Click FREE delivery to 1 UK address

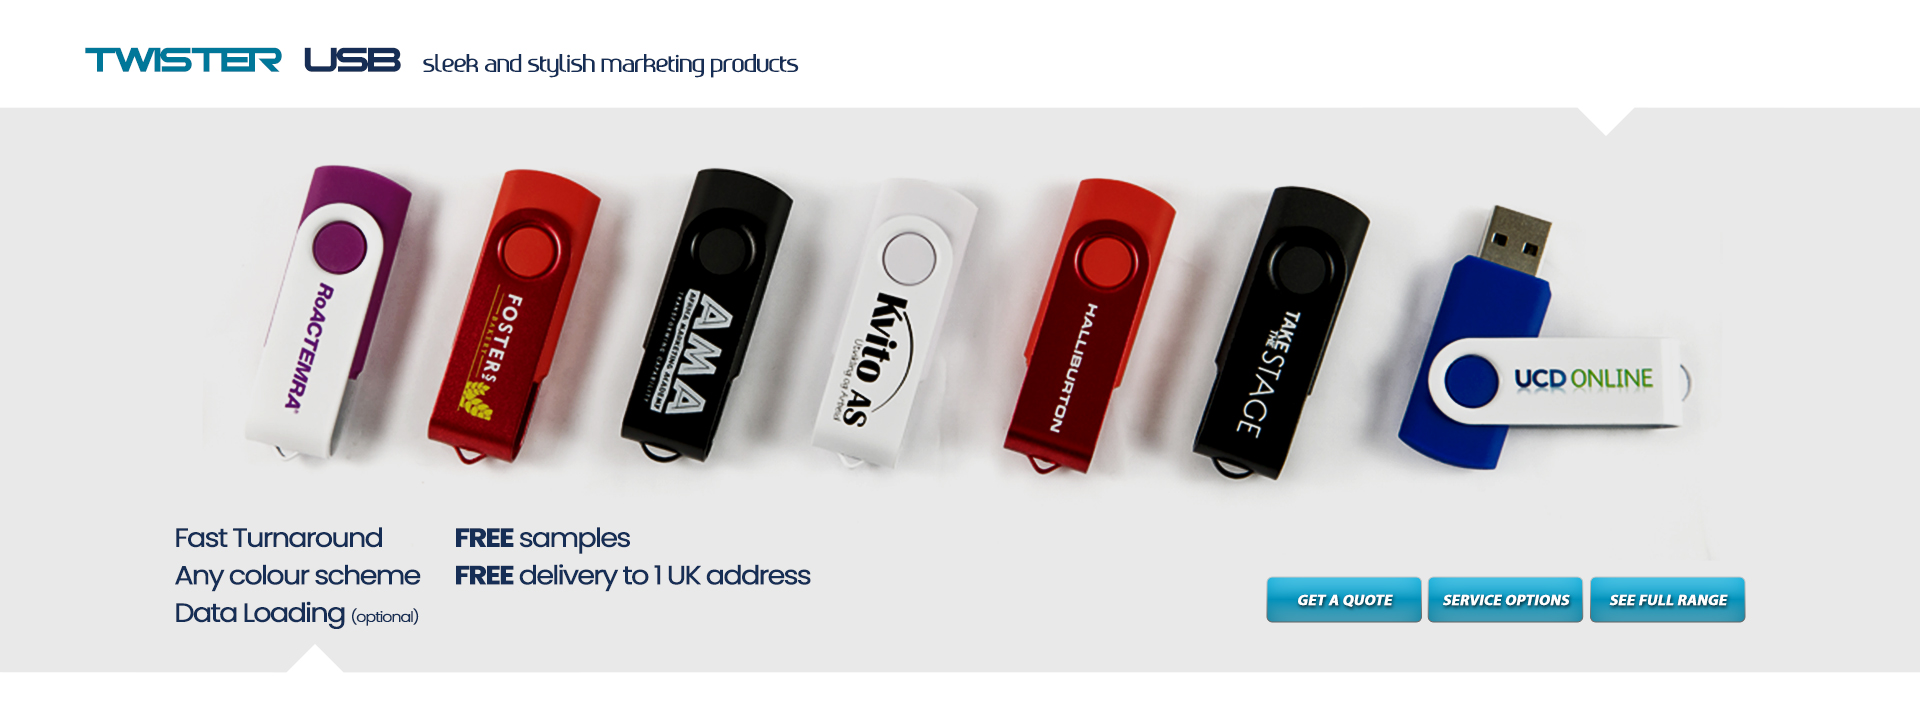pyautogui.click(x=632, y=576)
